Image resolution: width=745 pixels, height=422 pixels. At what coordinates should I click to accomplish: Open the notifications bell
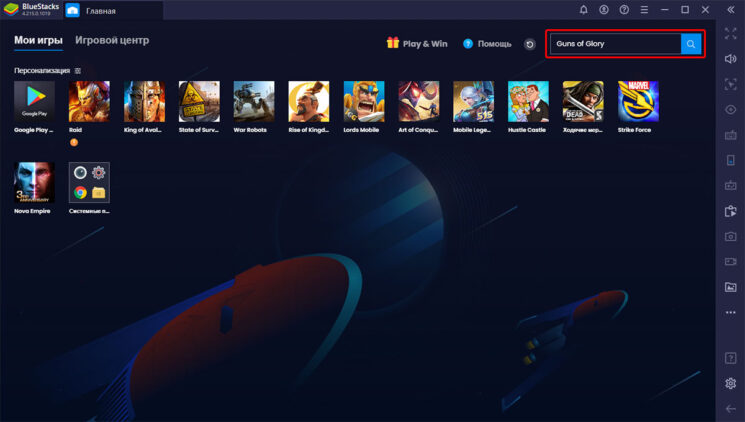(584, 10)
